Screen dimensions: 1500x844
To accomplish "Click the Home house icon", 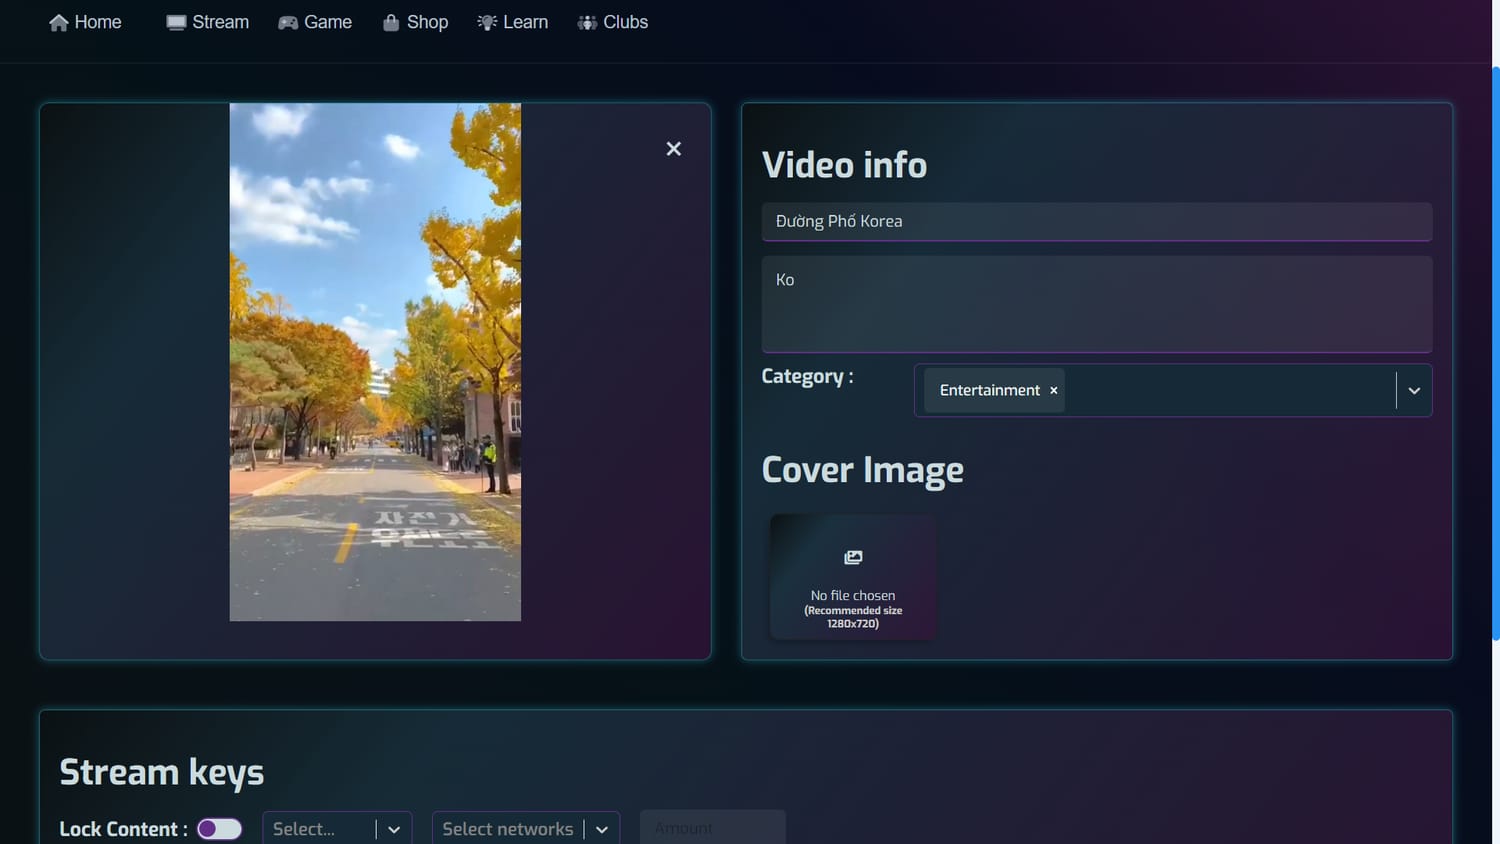I will (x=59, y=22).
